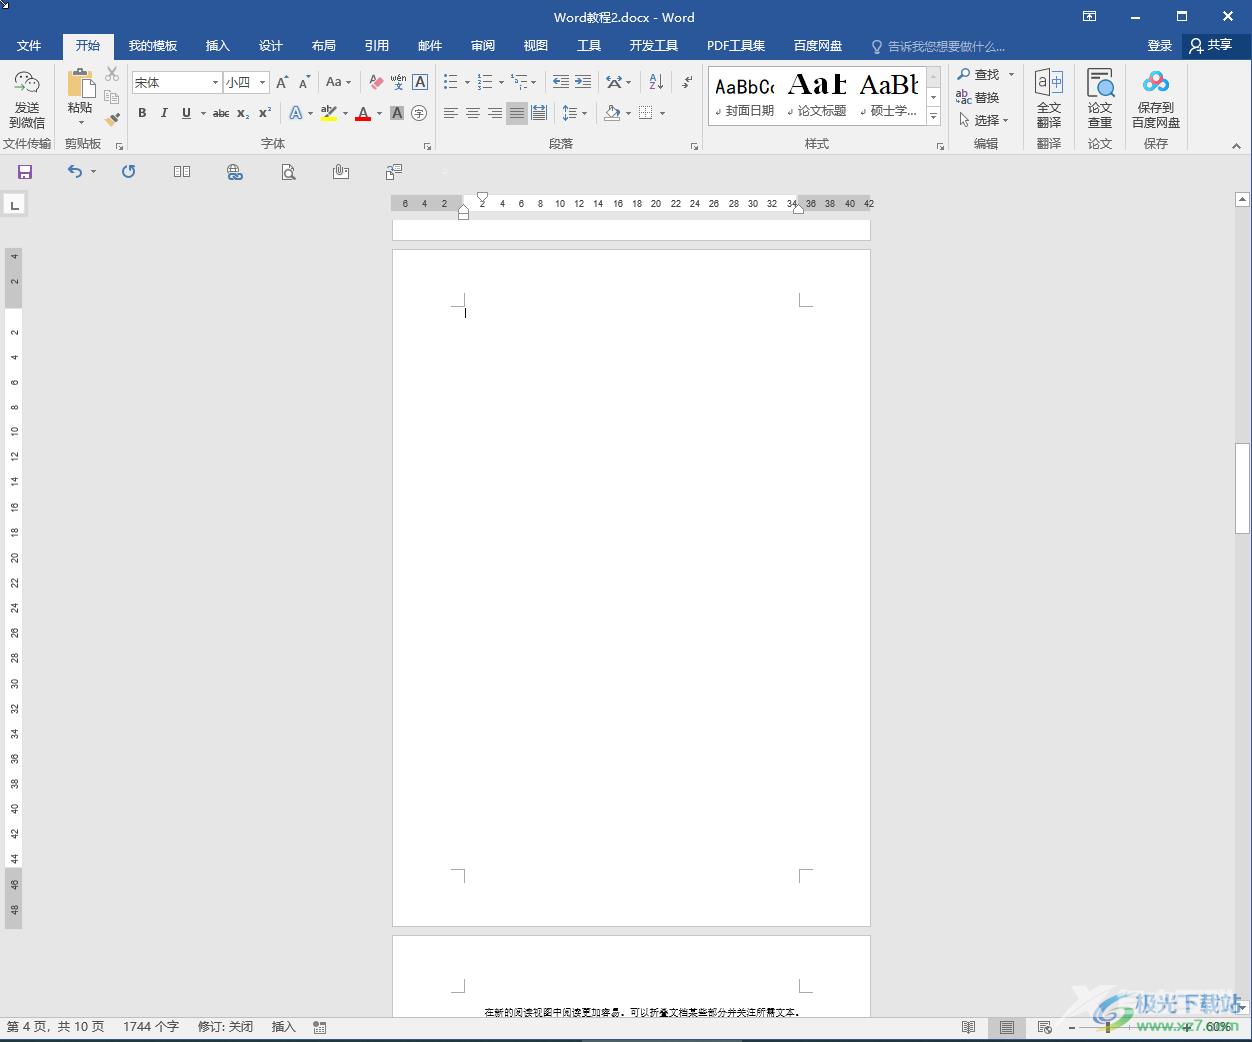Expand the paste options arrow
The height and width of the screenshot is (1042, 1252).
tap(80, 123)
